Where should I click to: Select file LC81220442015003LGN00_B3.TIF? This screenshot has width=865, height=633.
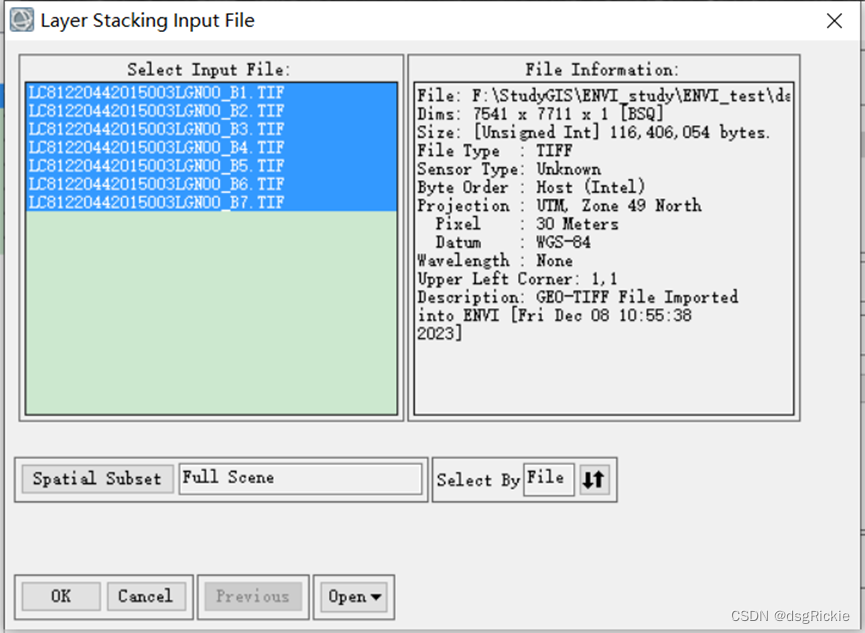point(211,129)
